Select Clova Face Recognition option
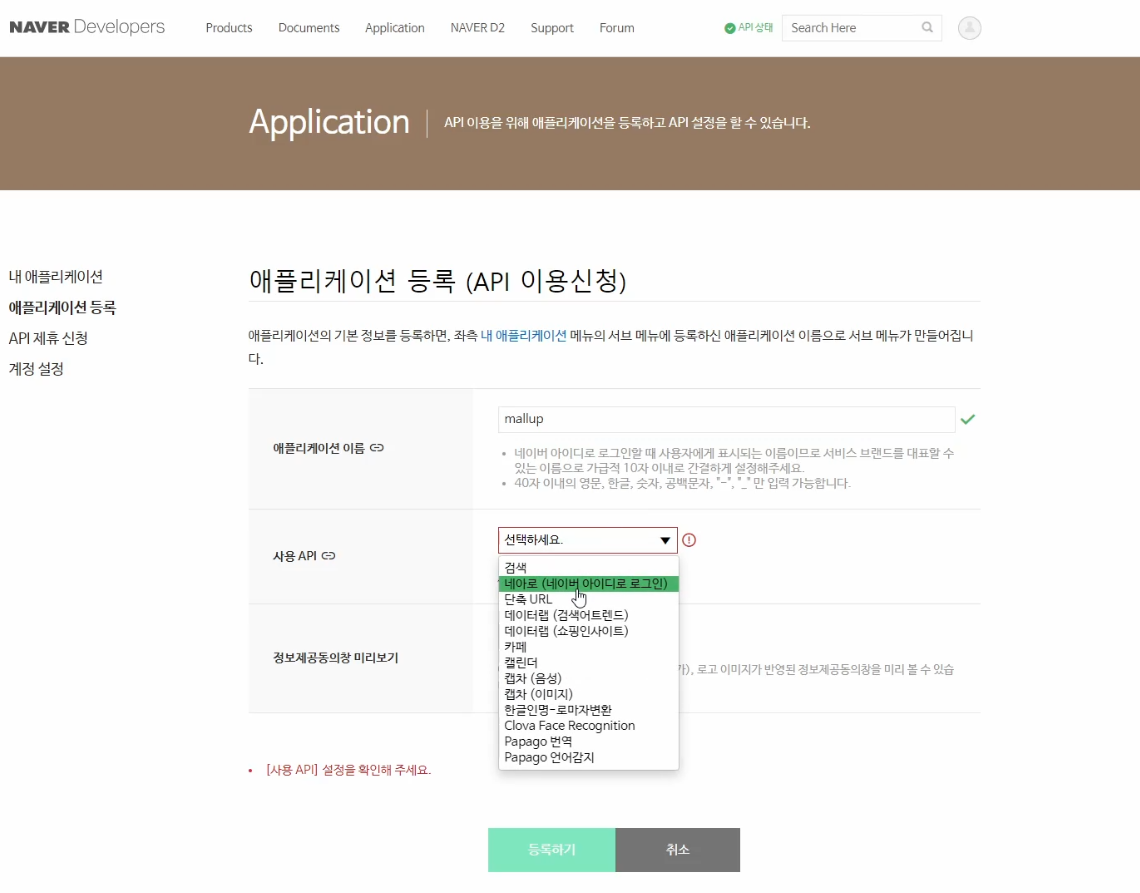 click(588, 726)
